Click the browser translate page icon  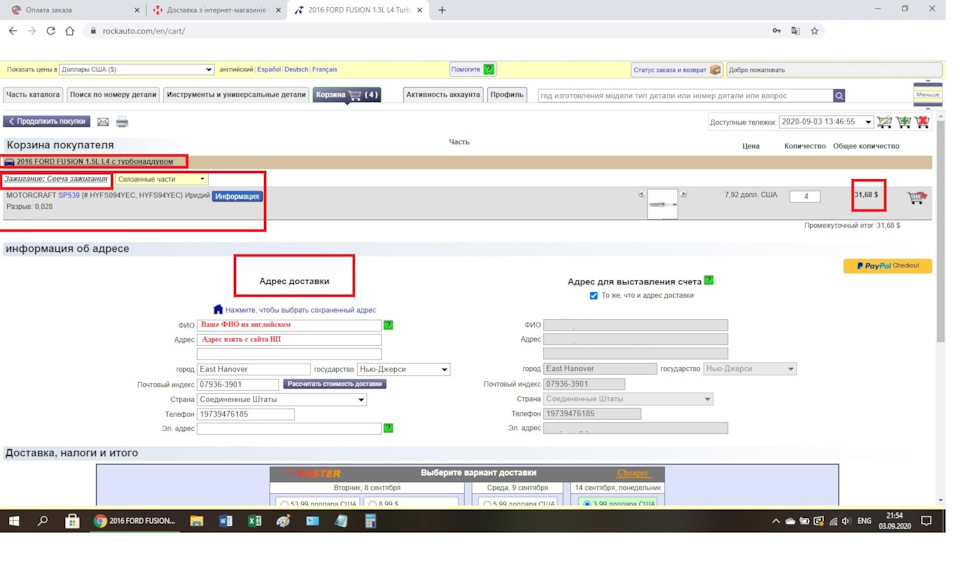click(x=795, y=31)
